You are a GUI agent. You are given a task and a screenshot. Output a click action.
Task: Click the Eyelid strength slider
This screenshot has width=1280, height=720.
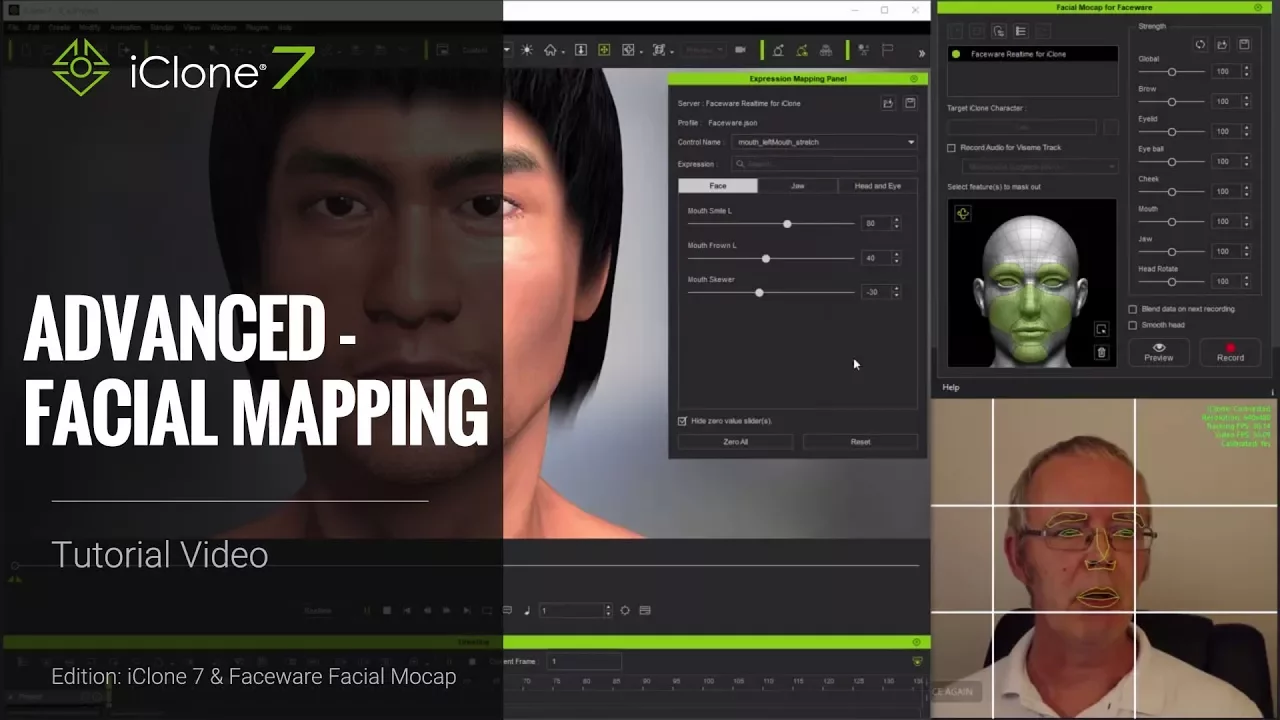(1172, 132)
